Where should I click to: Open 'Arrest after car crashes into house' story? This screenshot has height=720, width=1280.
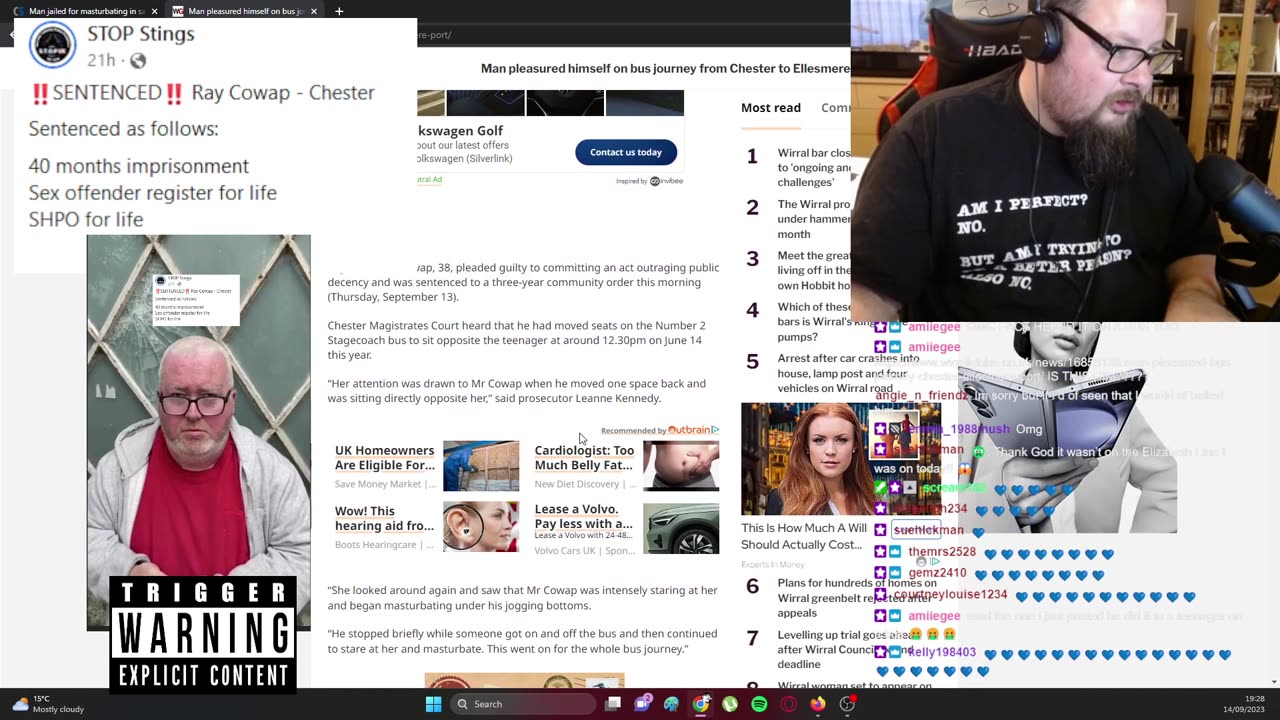(x=848, y=373)
